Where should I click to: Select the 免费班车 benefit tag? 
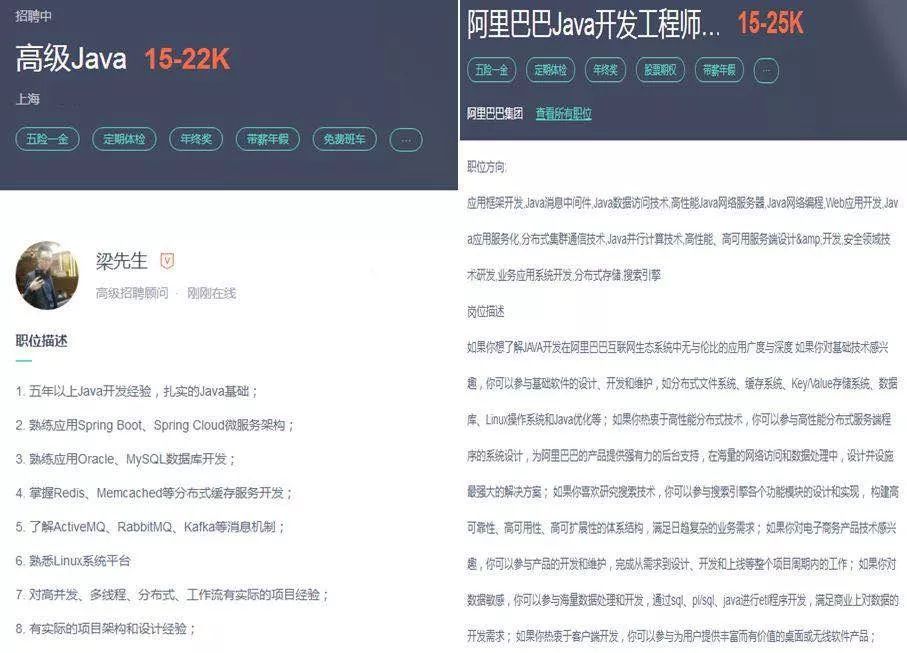coord(345,139)
